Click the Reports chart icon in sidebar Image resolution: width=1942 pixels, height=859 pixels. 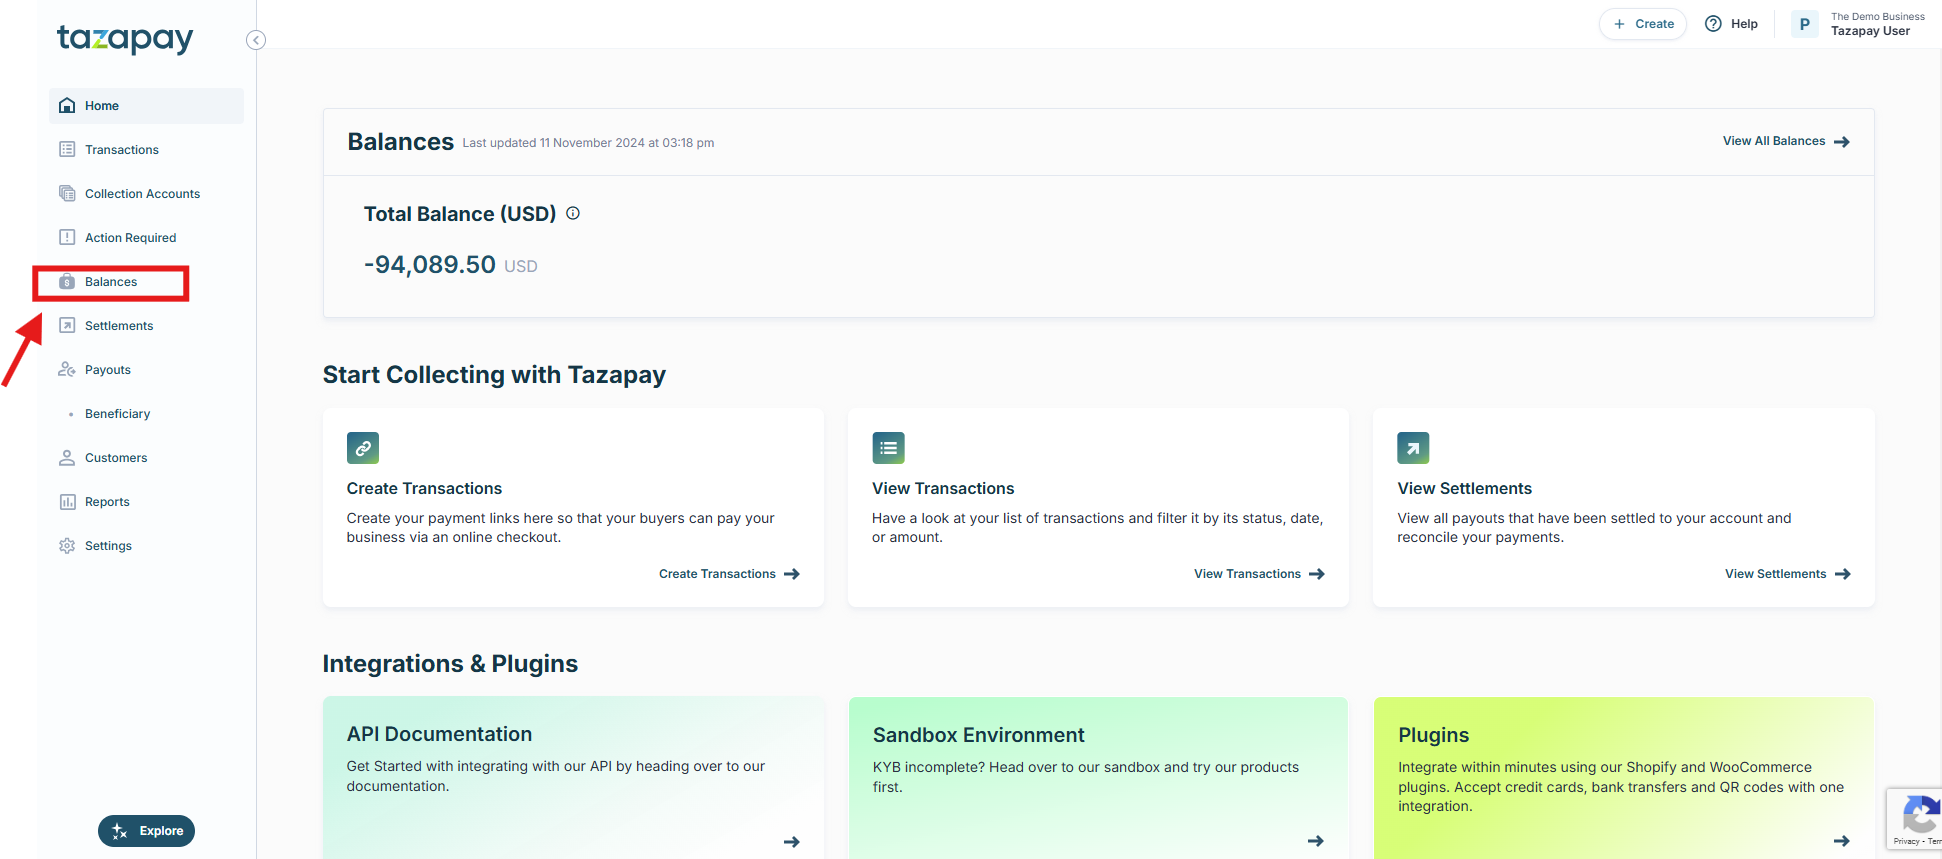67,501
